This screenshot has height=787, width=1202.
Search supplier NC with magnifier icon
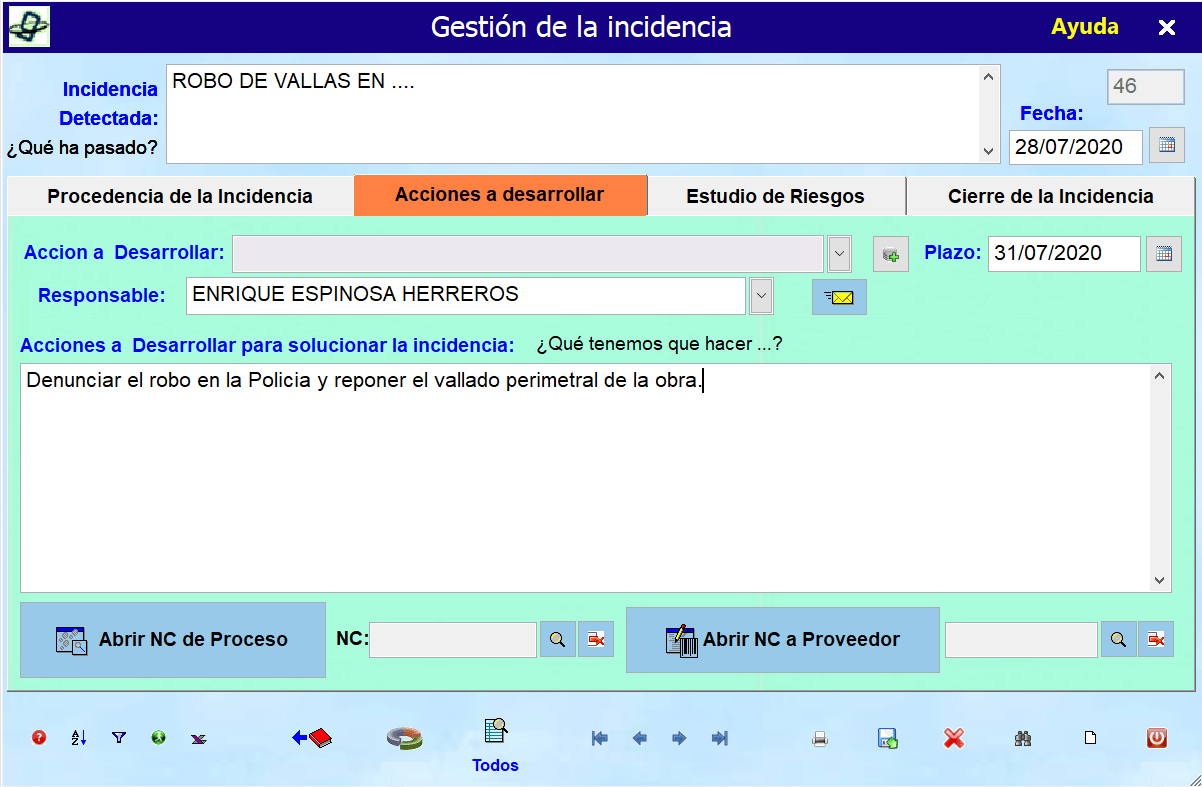(x=1119, y=639)
